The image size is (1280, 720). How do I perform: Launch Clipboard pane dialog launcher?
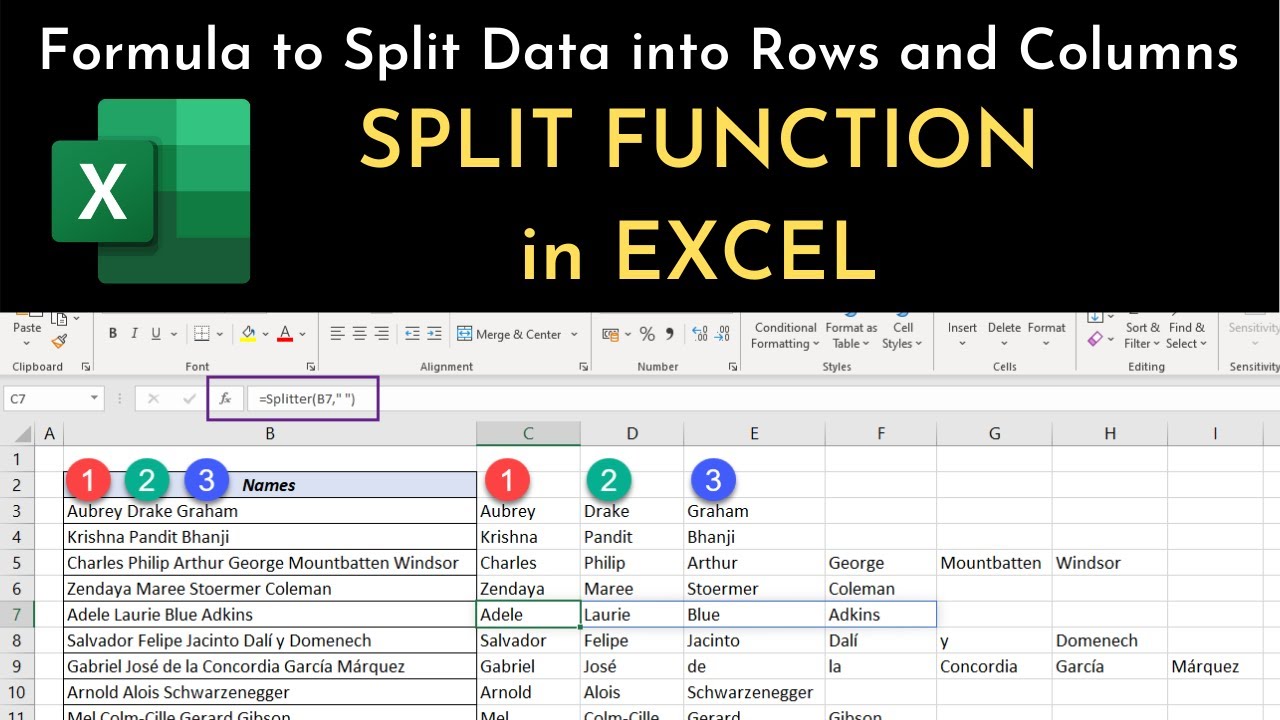[x=86, y=367]
